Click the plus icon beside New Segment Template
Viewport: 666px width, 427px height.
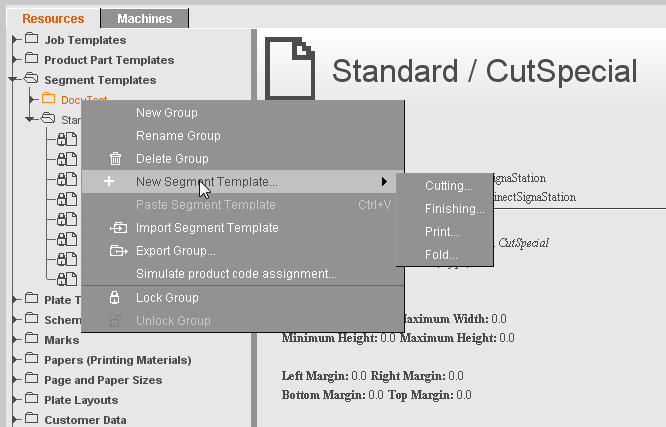coord(110,182)
